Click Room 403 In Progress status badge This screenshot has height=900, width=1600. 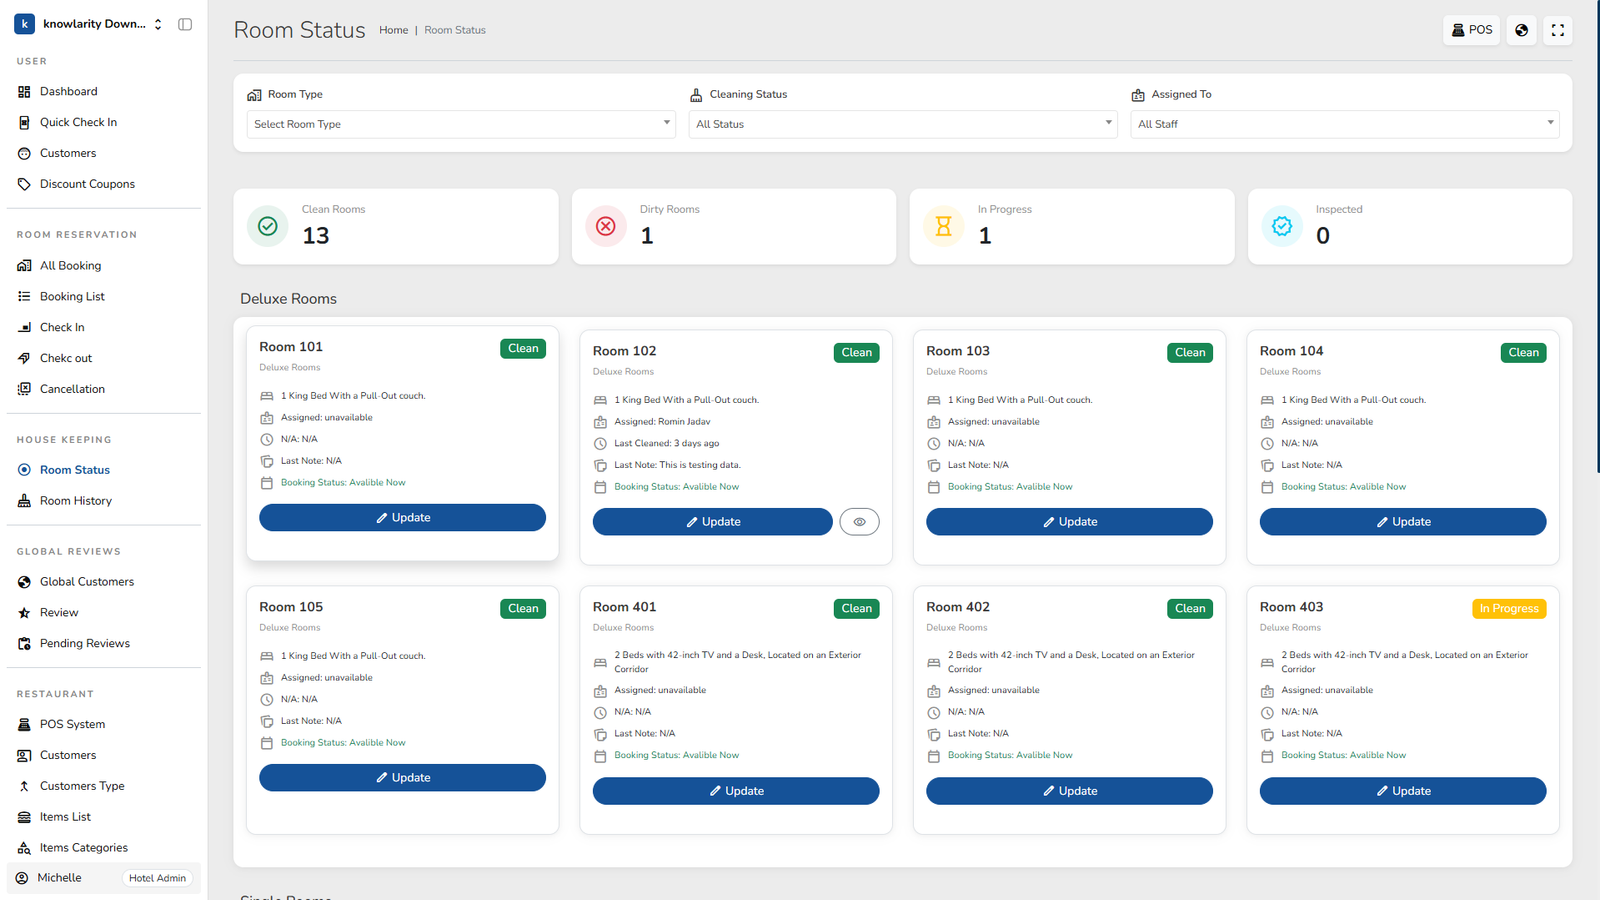(x=1508, y=608)
